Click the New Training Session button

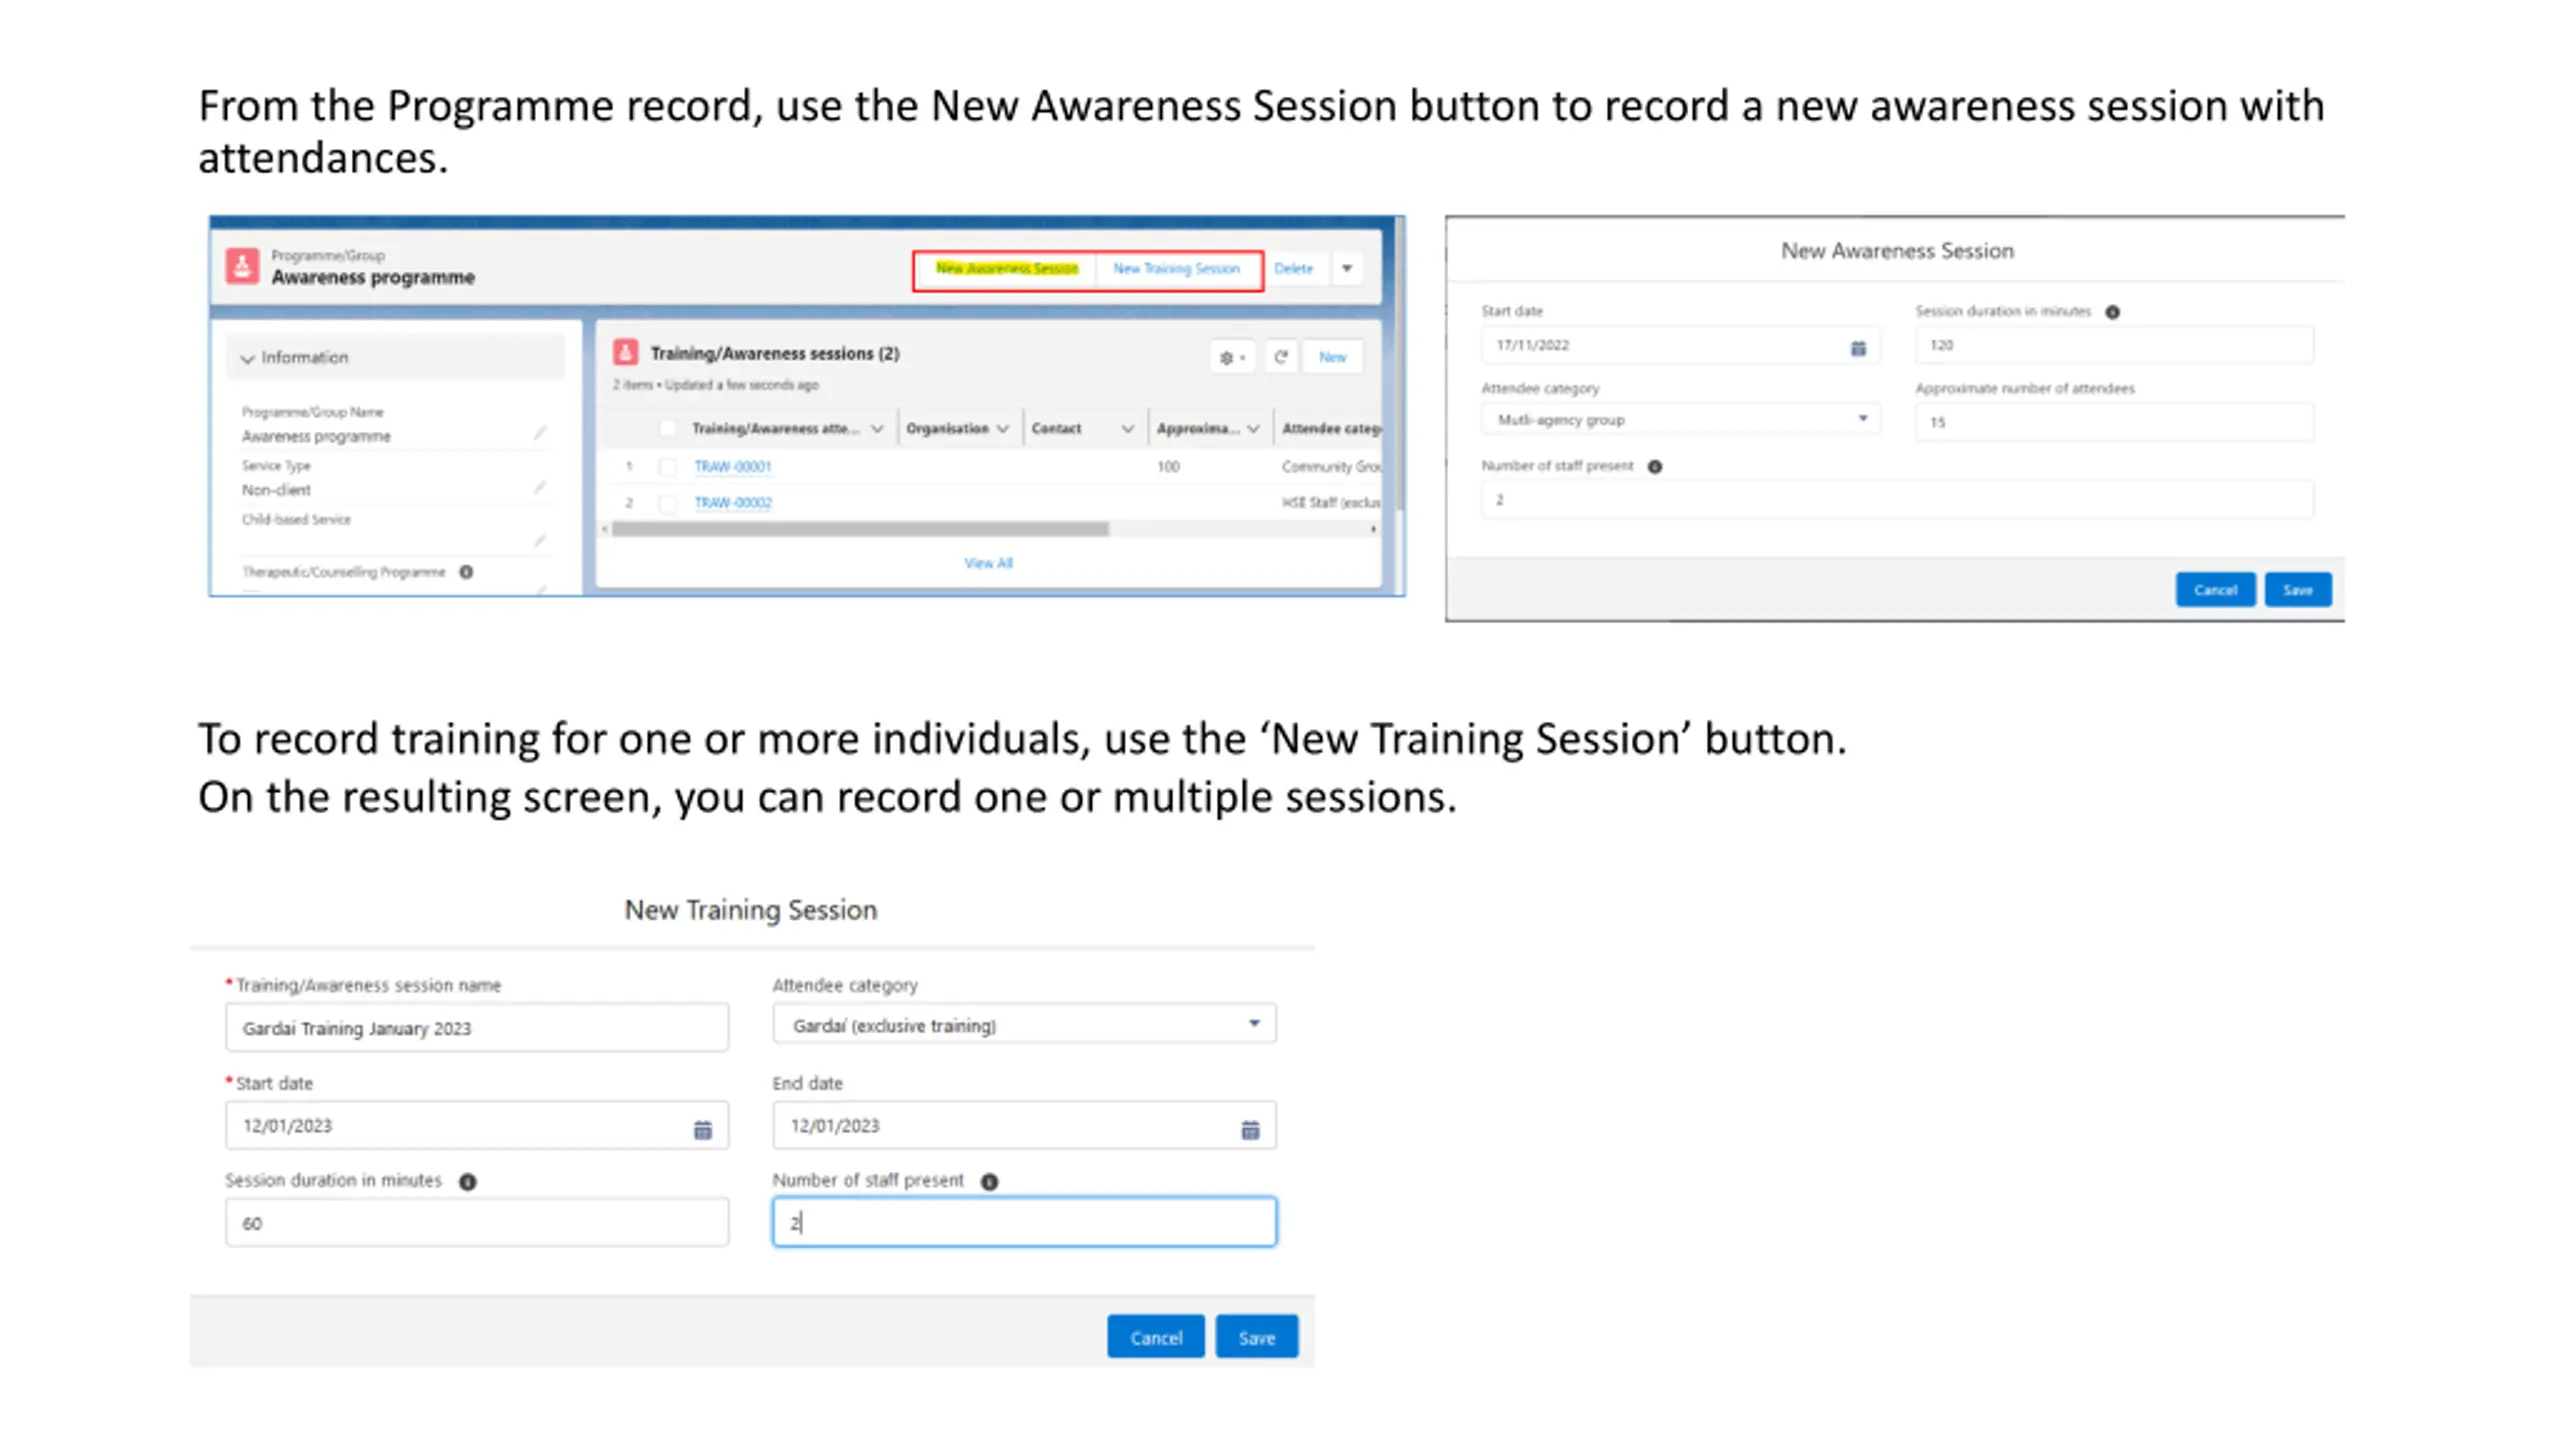1176,268
